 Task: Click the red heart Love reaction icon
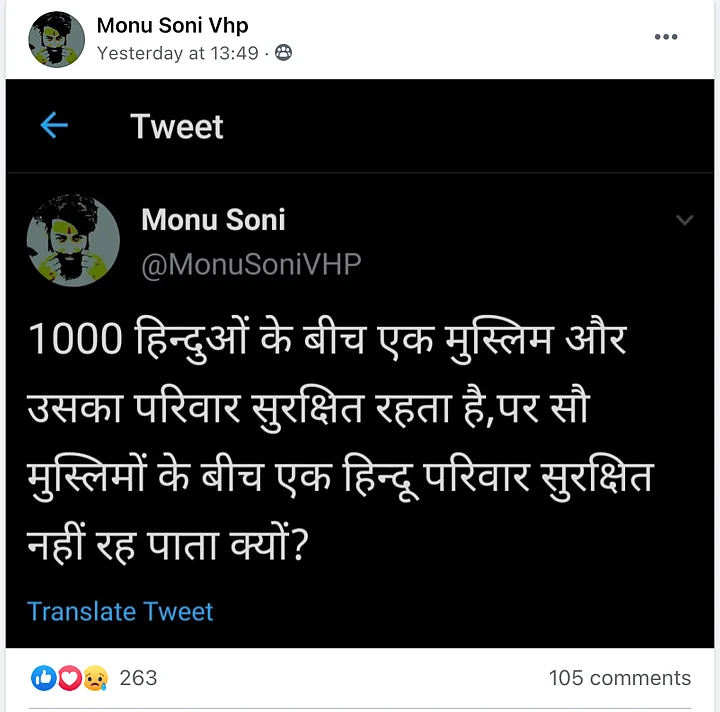click(x=69, y=678)
